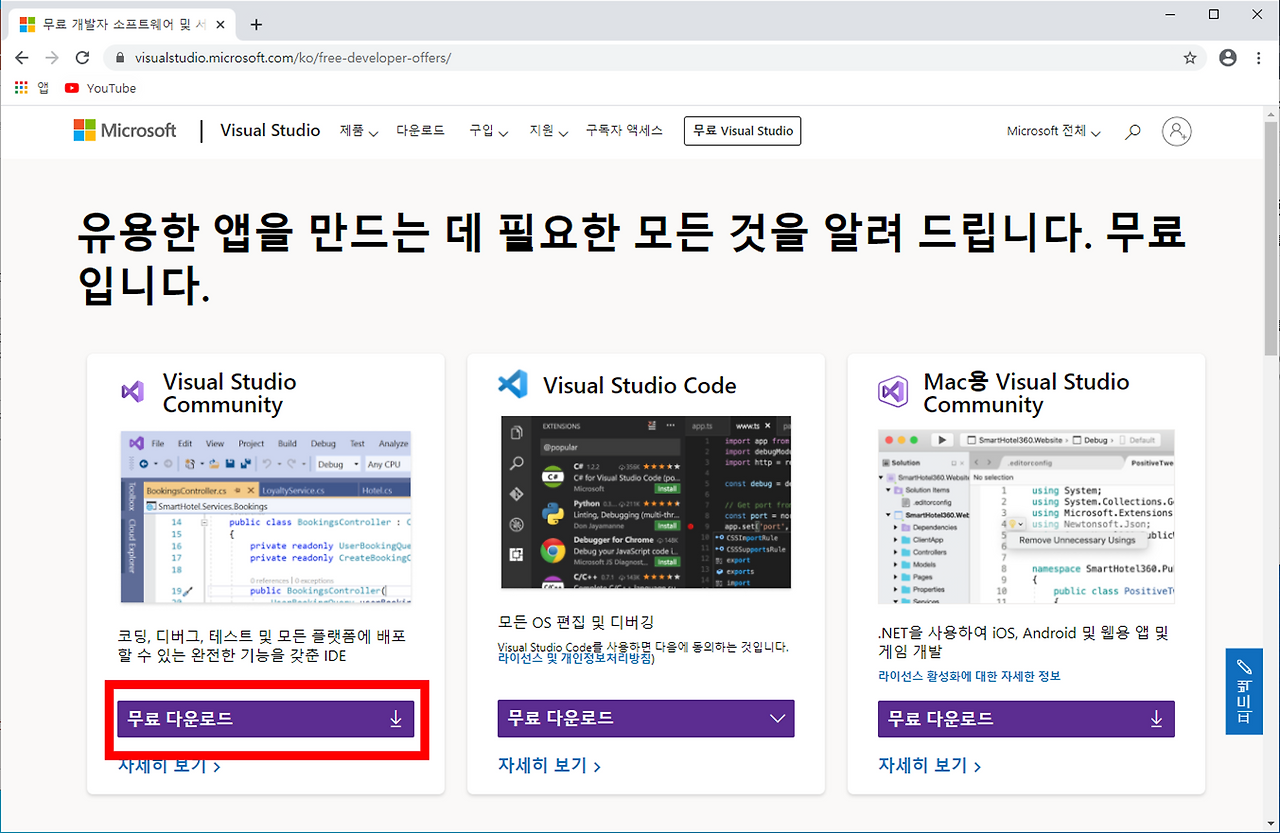The width and height of the screenshot is (1280, 833).
Task: Open the Chrome profile avatar
Action: (1228, 58)
